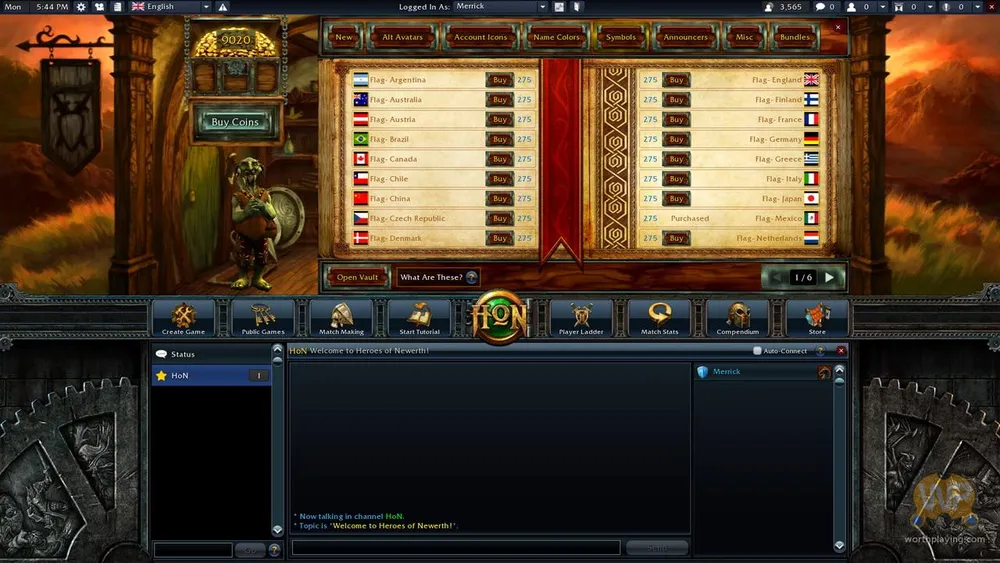Viewport: 1000px width, 563px height.
Task: Close the HoN chat channel panel
Action: coord(841,351)
